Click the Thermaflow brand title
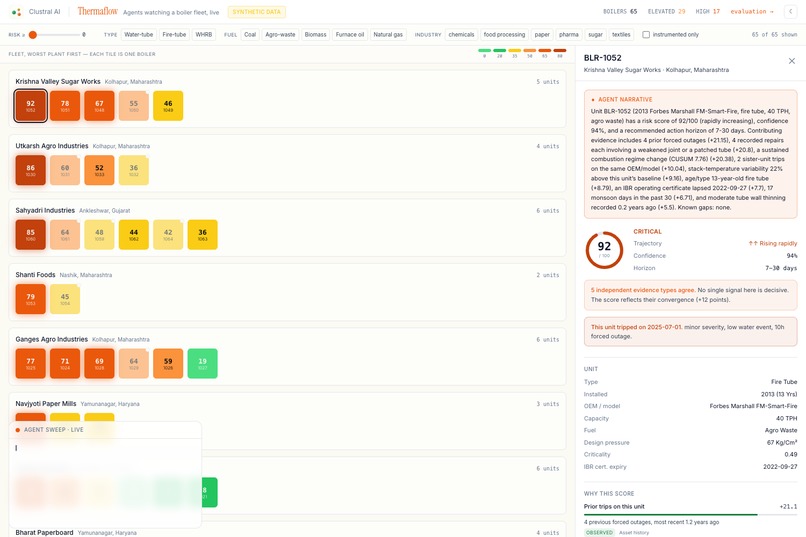The image size is (806, 537). tap(98, 11)
